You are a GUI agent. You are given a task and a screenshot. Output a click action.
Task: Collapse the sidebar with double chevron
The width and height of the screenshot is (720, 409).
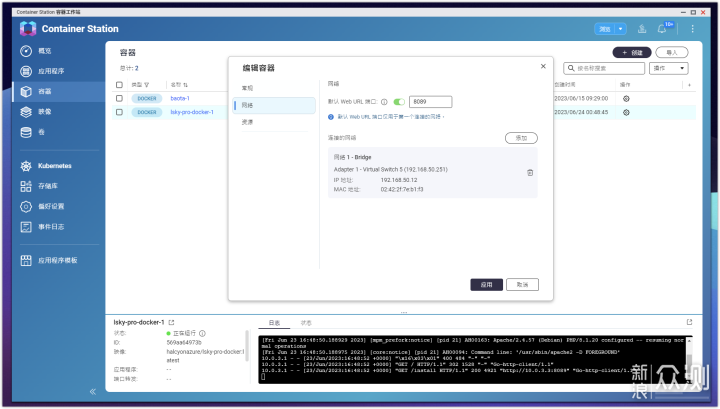point(93,392)
